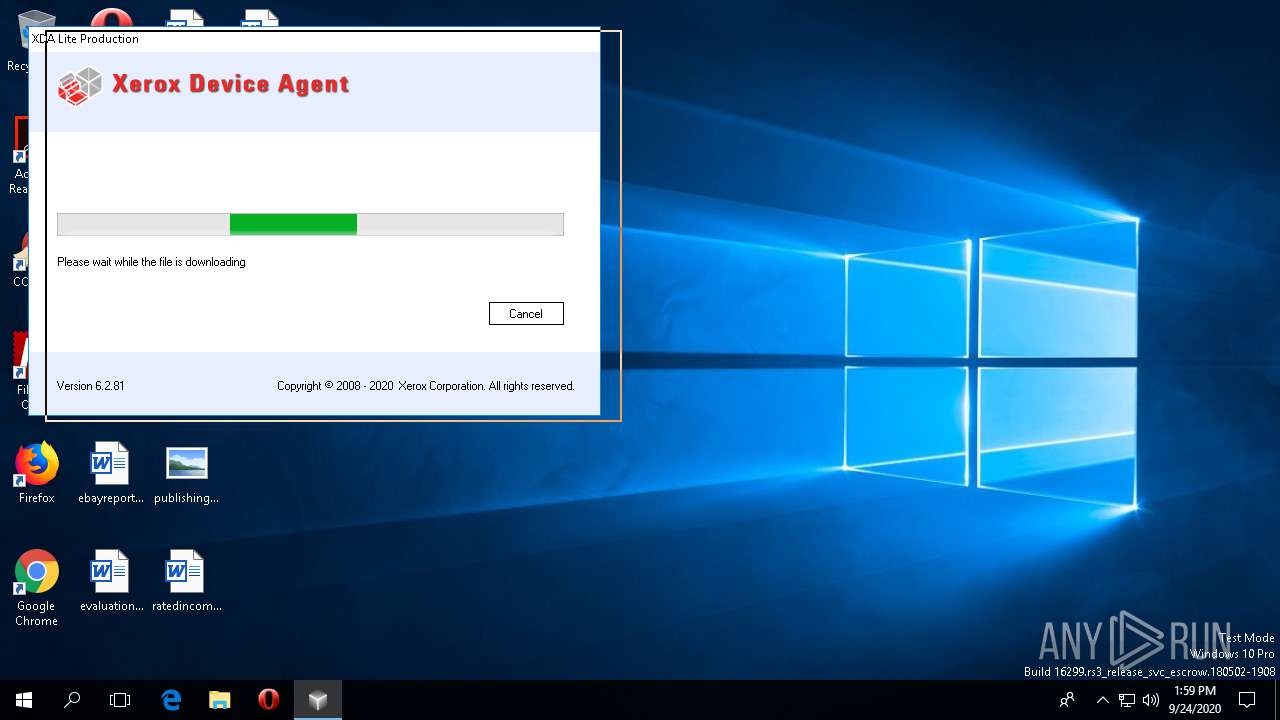Open taskbar search
Viewport: 1280px width, 720px height.
tap(72, 700)
